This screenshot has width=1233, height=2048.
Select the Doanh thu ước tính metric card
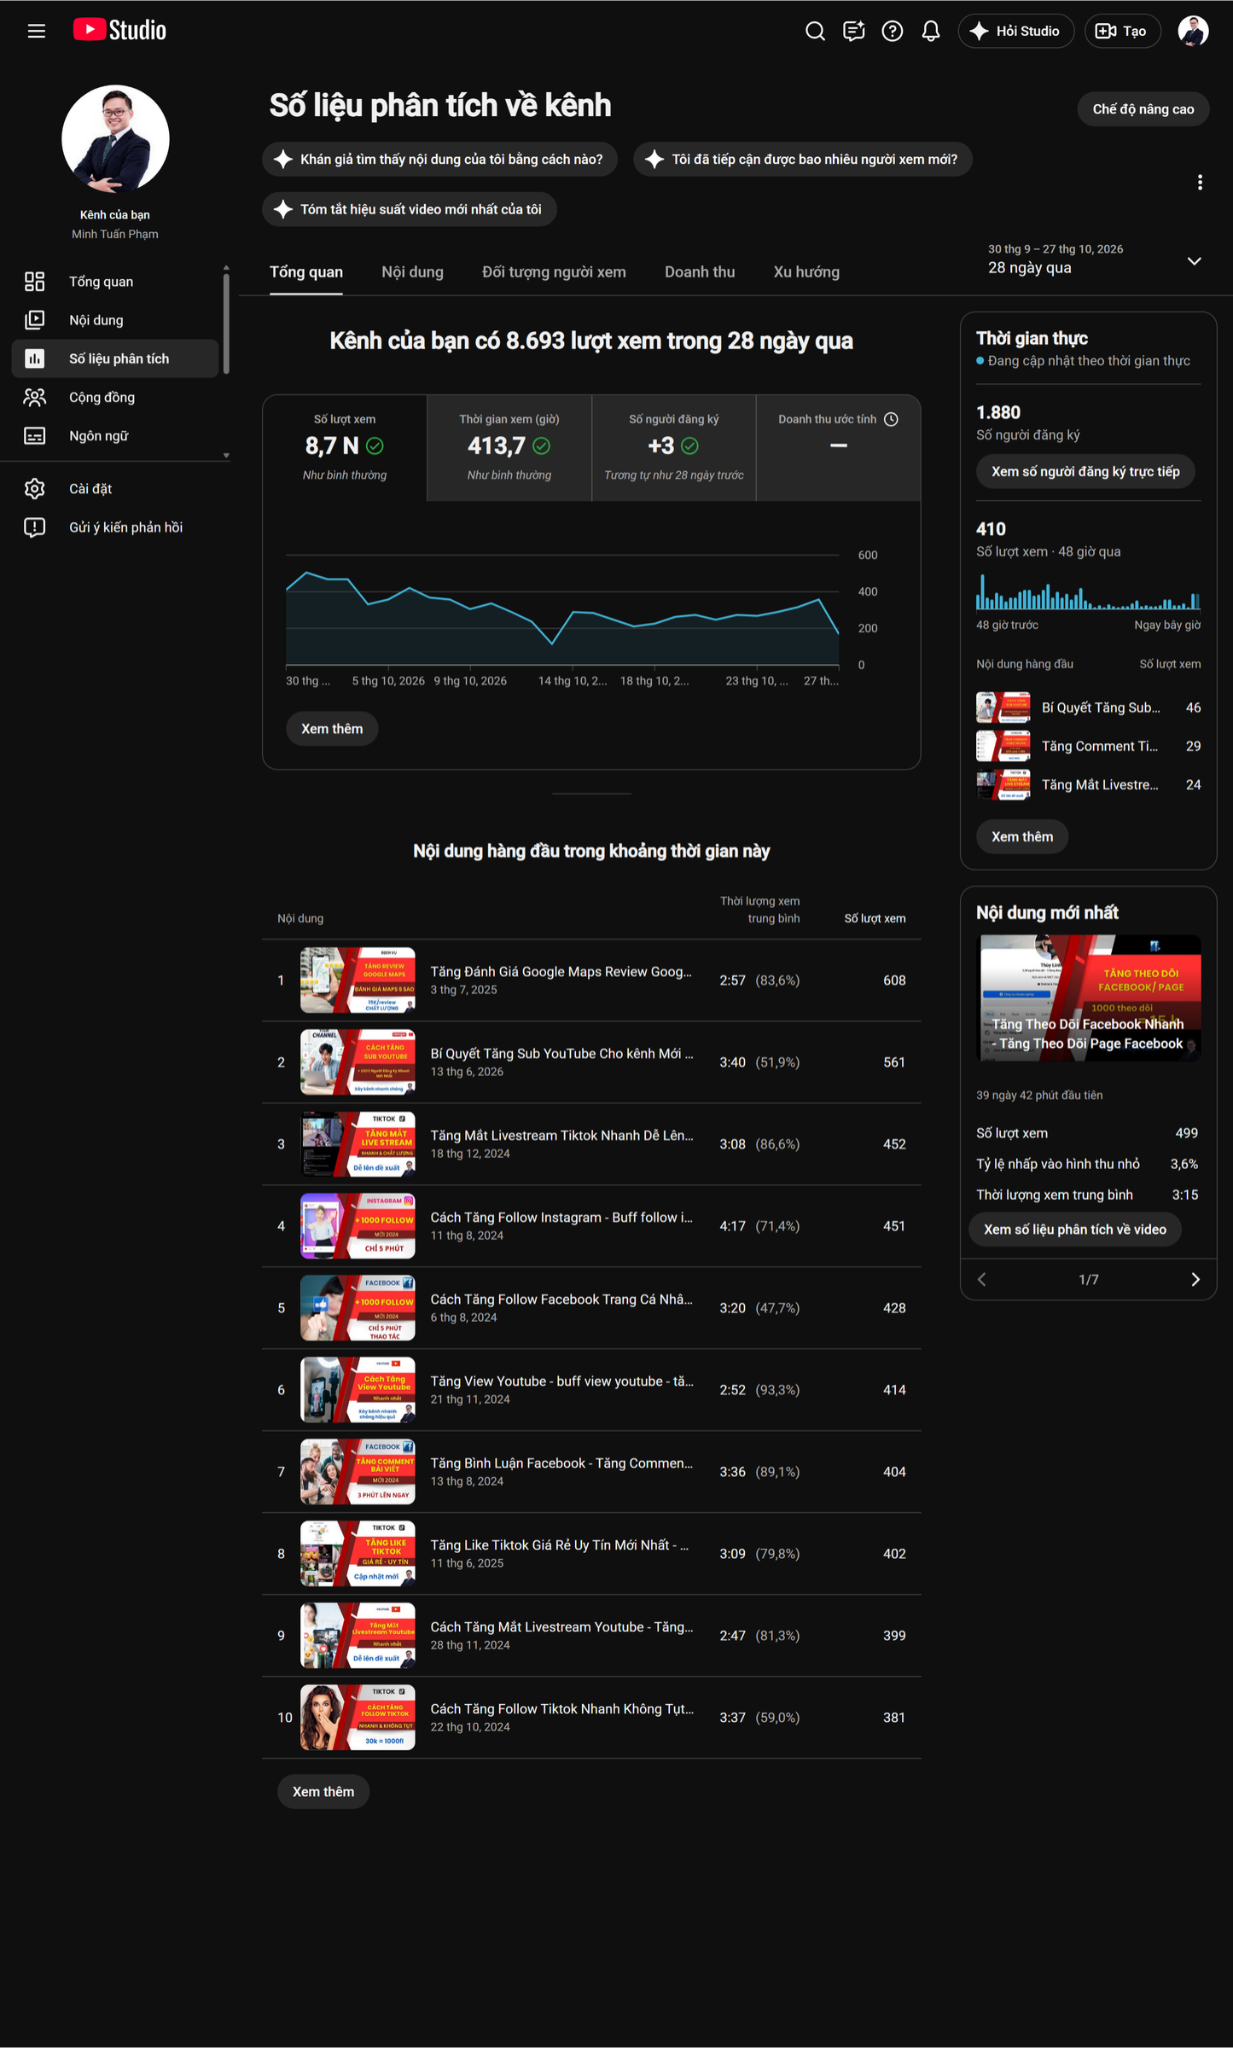(x=838, y=447)
